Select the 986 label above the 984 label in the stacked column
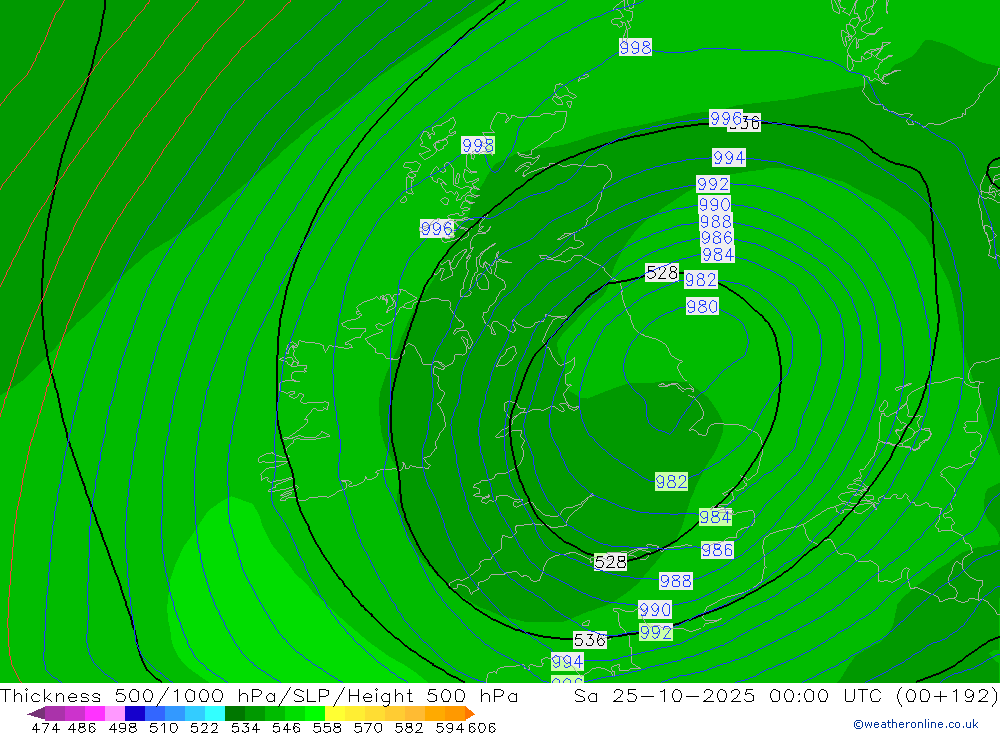 717,238
